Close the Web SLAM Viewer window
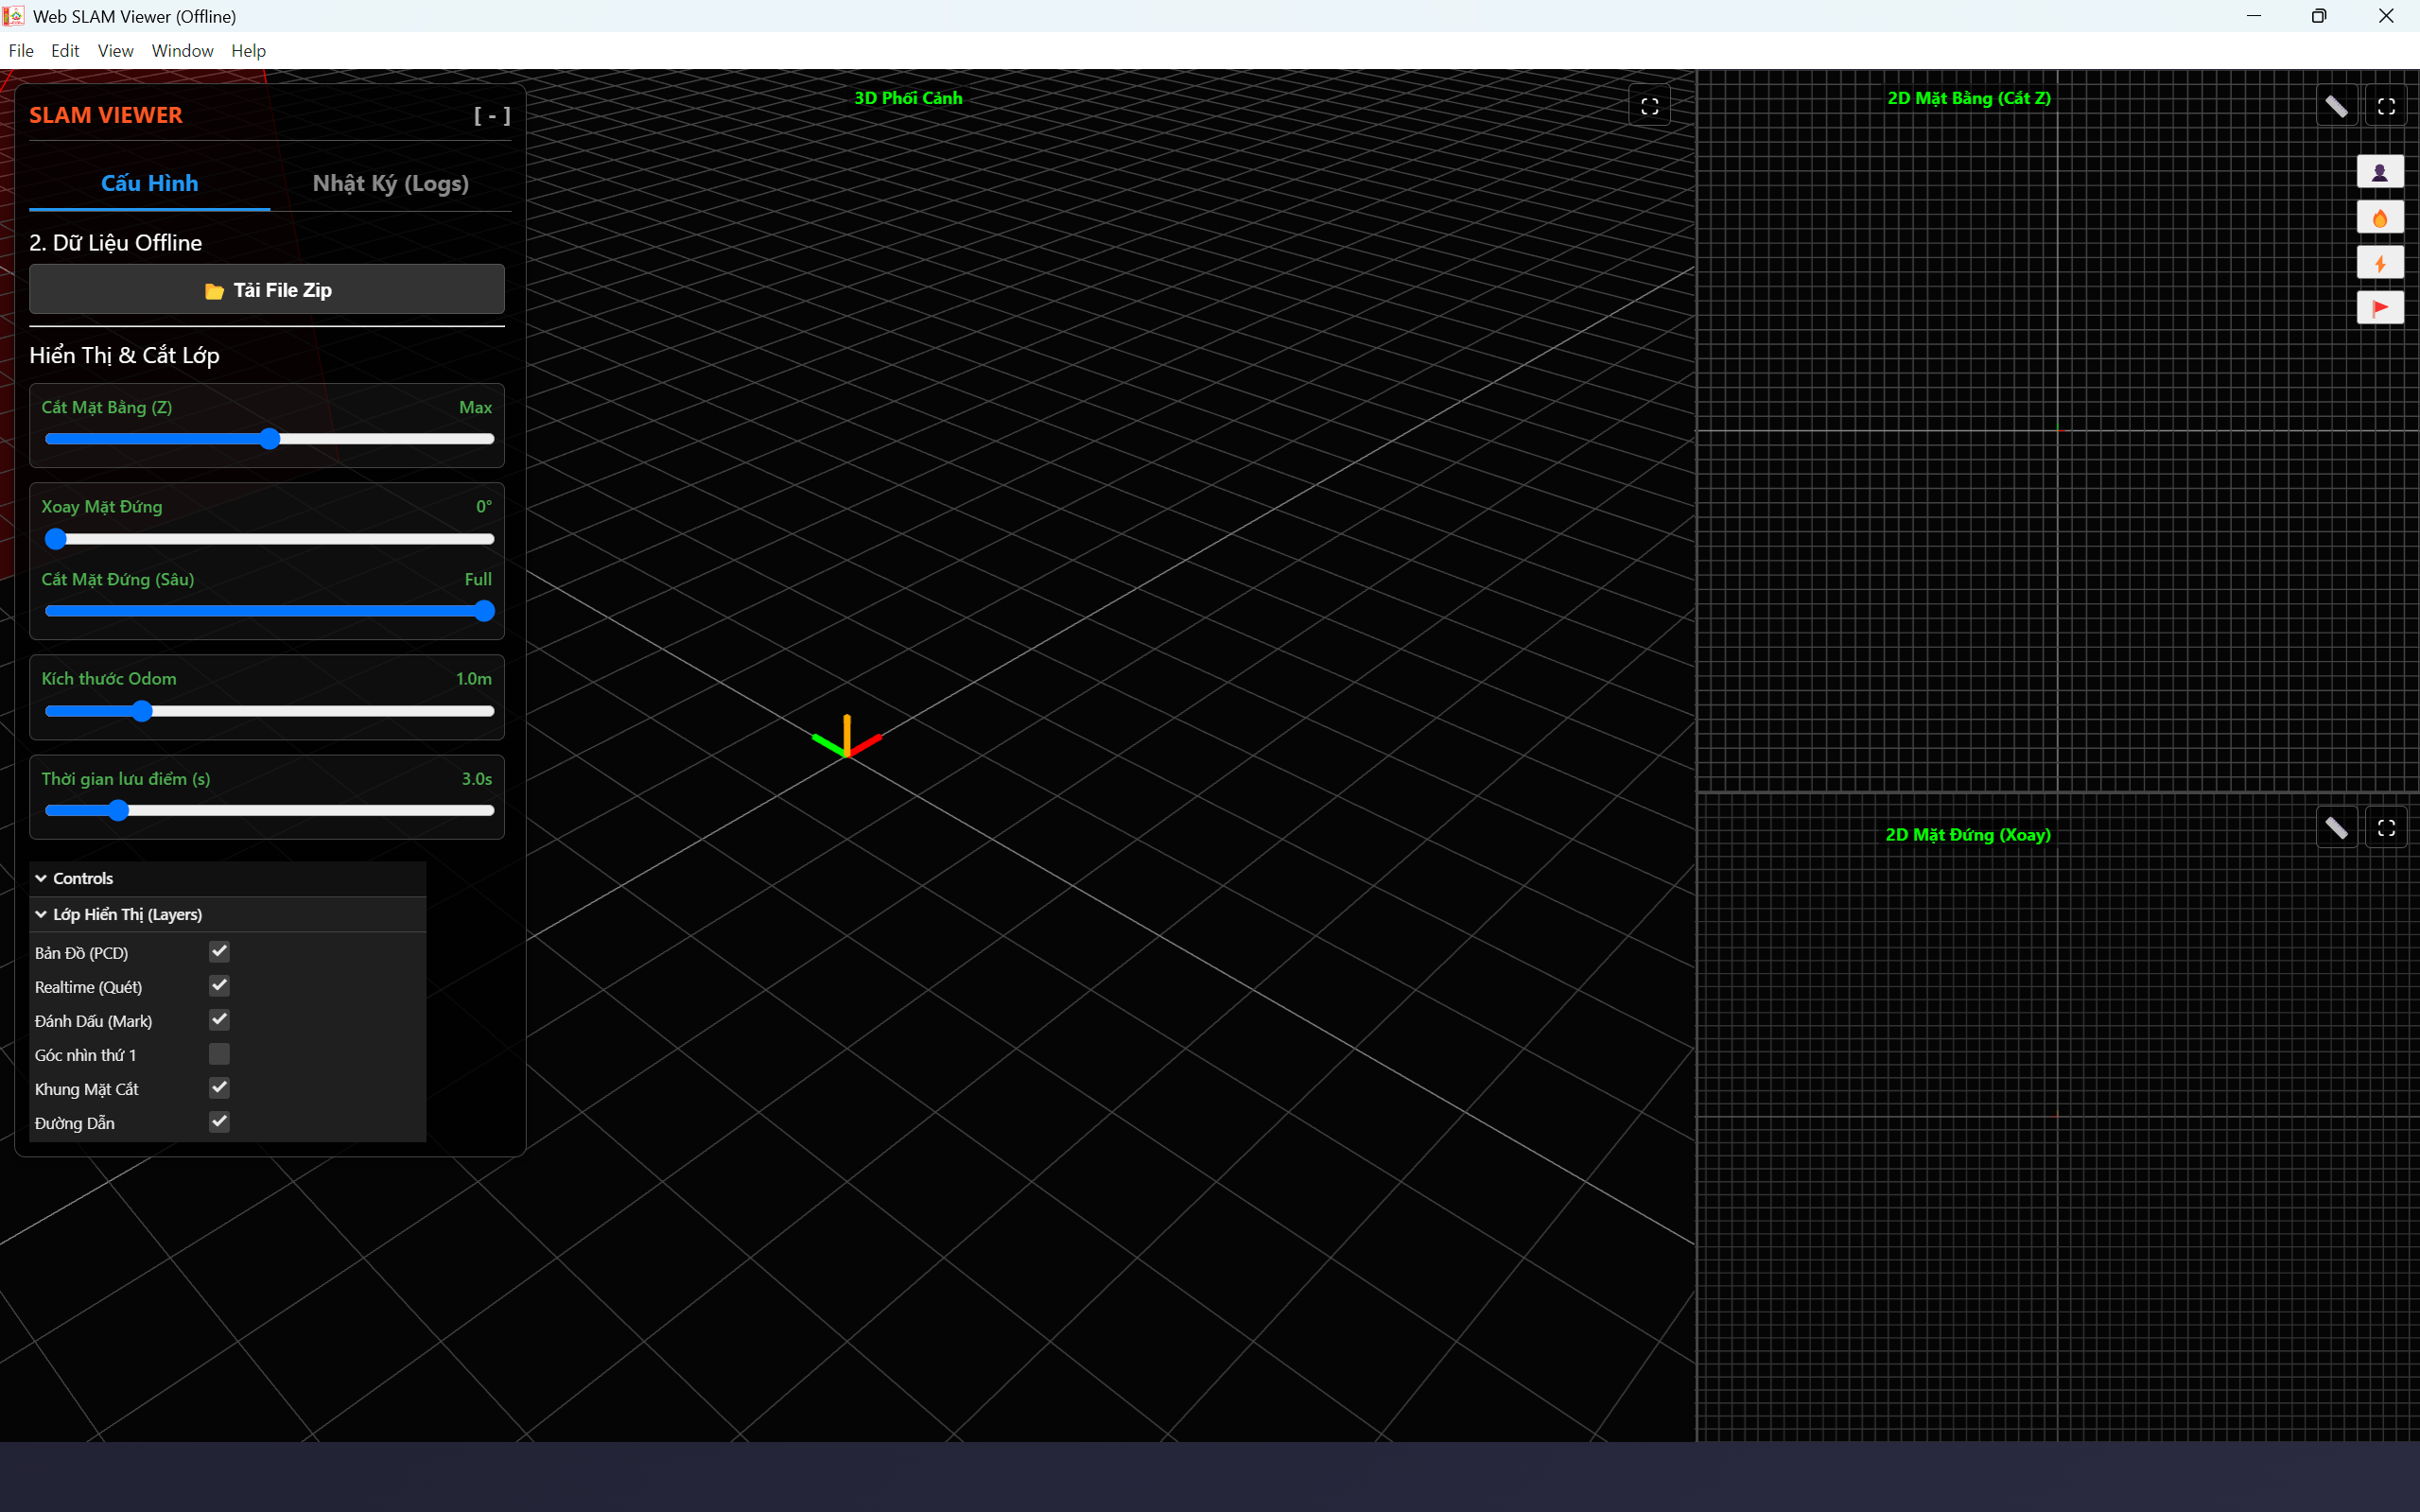 [x=2386, y=16]
